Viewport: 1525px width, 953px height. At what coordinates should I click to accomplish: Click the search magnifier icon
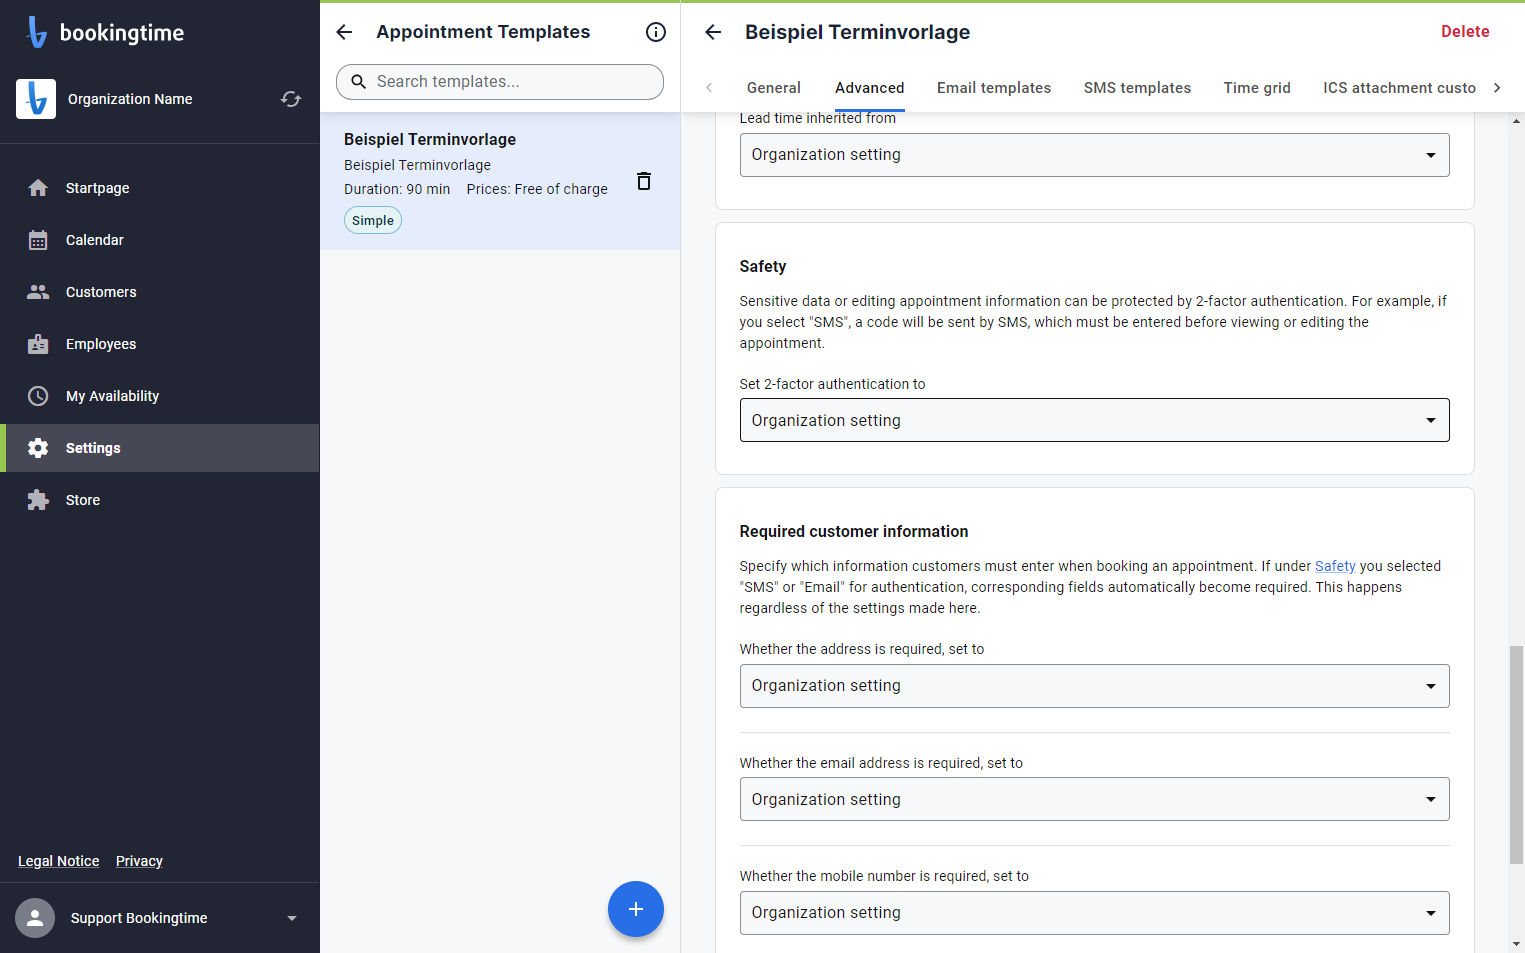[358, 82]
